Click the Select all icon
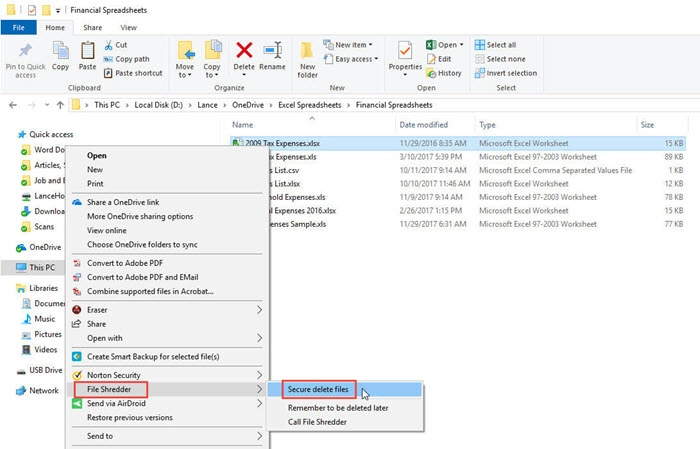Image resolution: width=700 pixels, height=449 pixels. coord(480,45)
